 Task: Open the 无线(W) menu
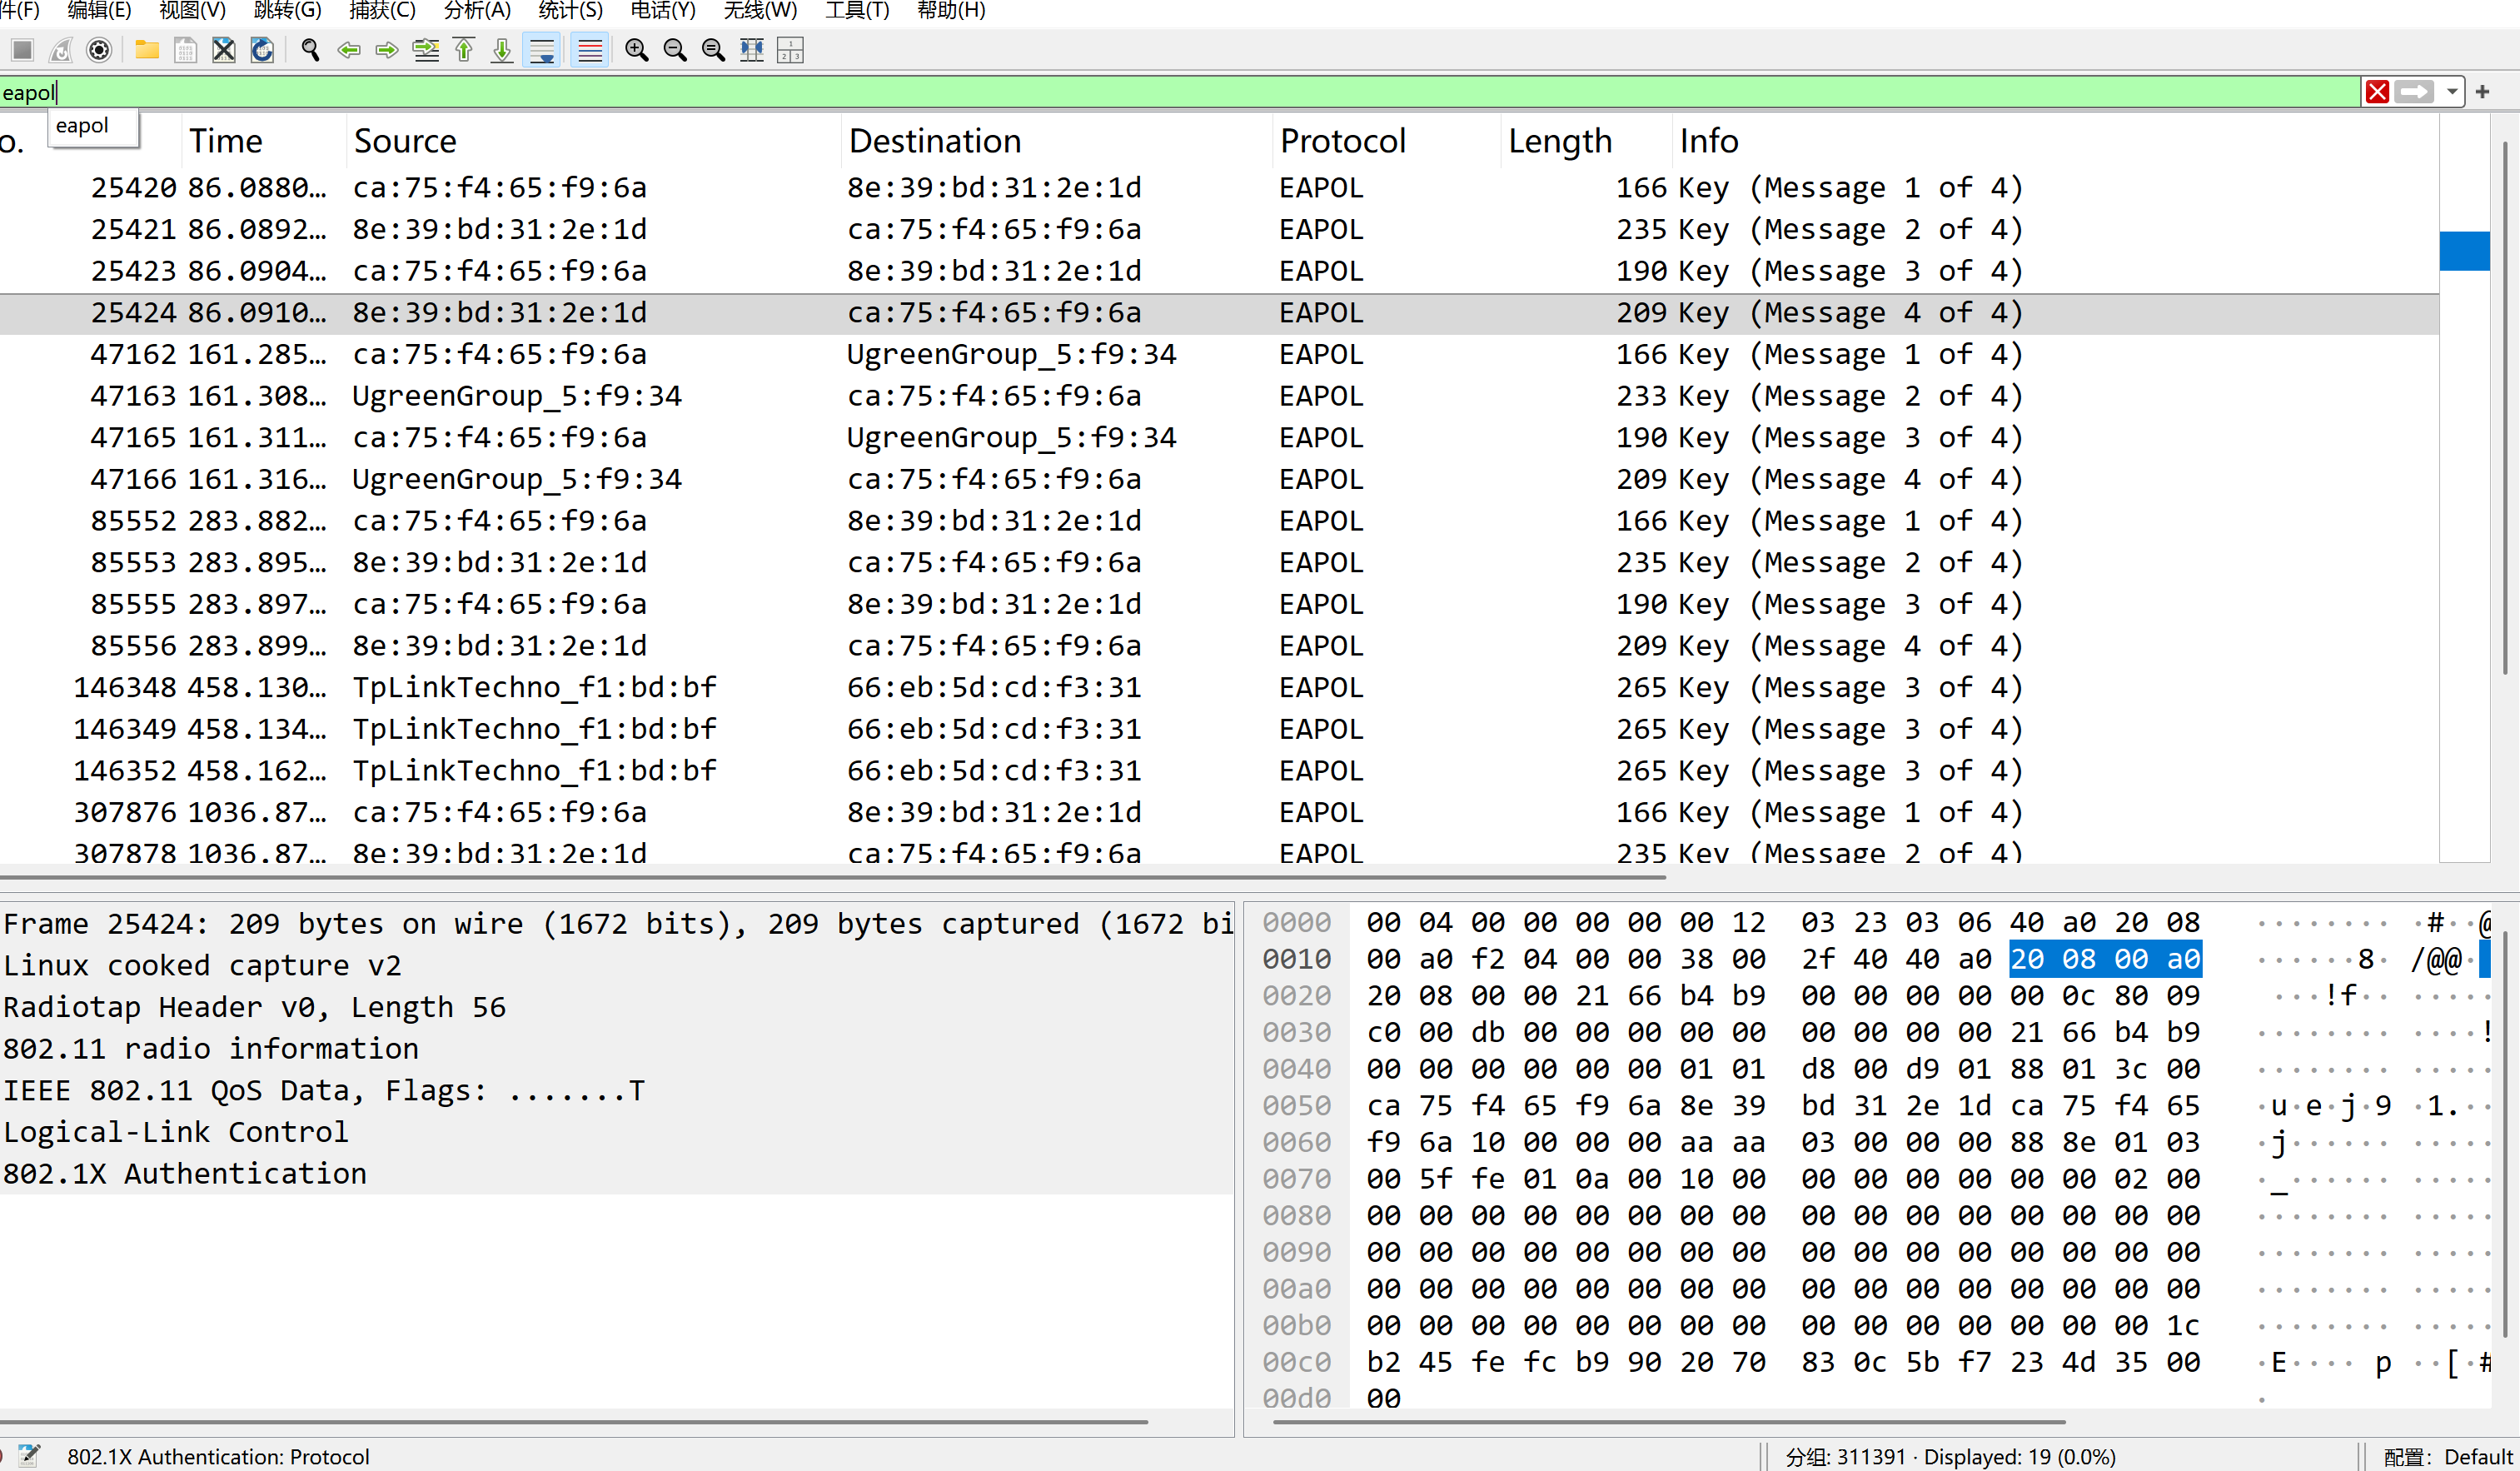pyautogui.click(x=760, y=11)
